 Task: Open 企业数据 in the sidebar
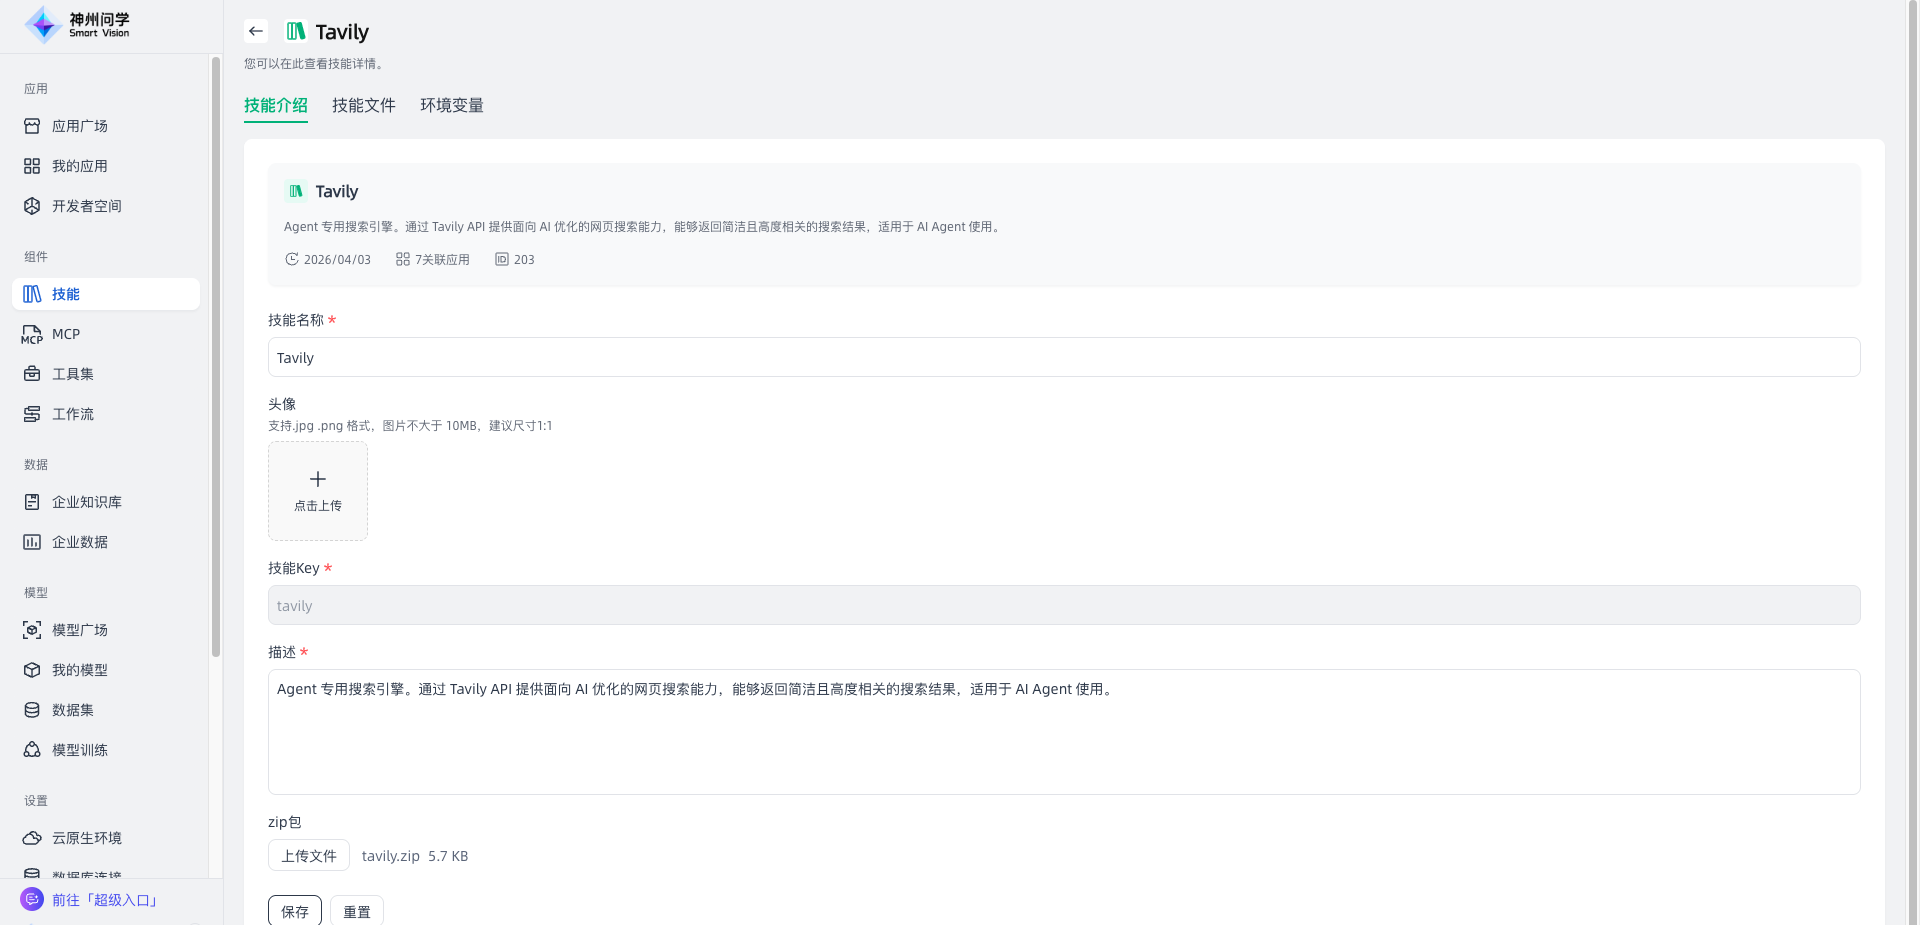tap(106, 542)
